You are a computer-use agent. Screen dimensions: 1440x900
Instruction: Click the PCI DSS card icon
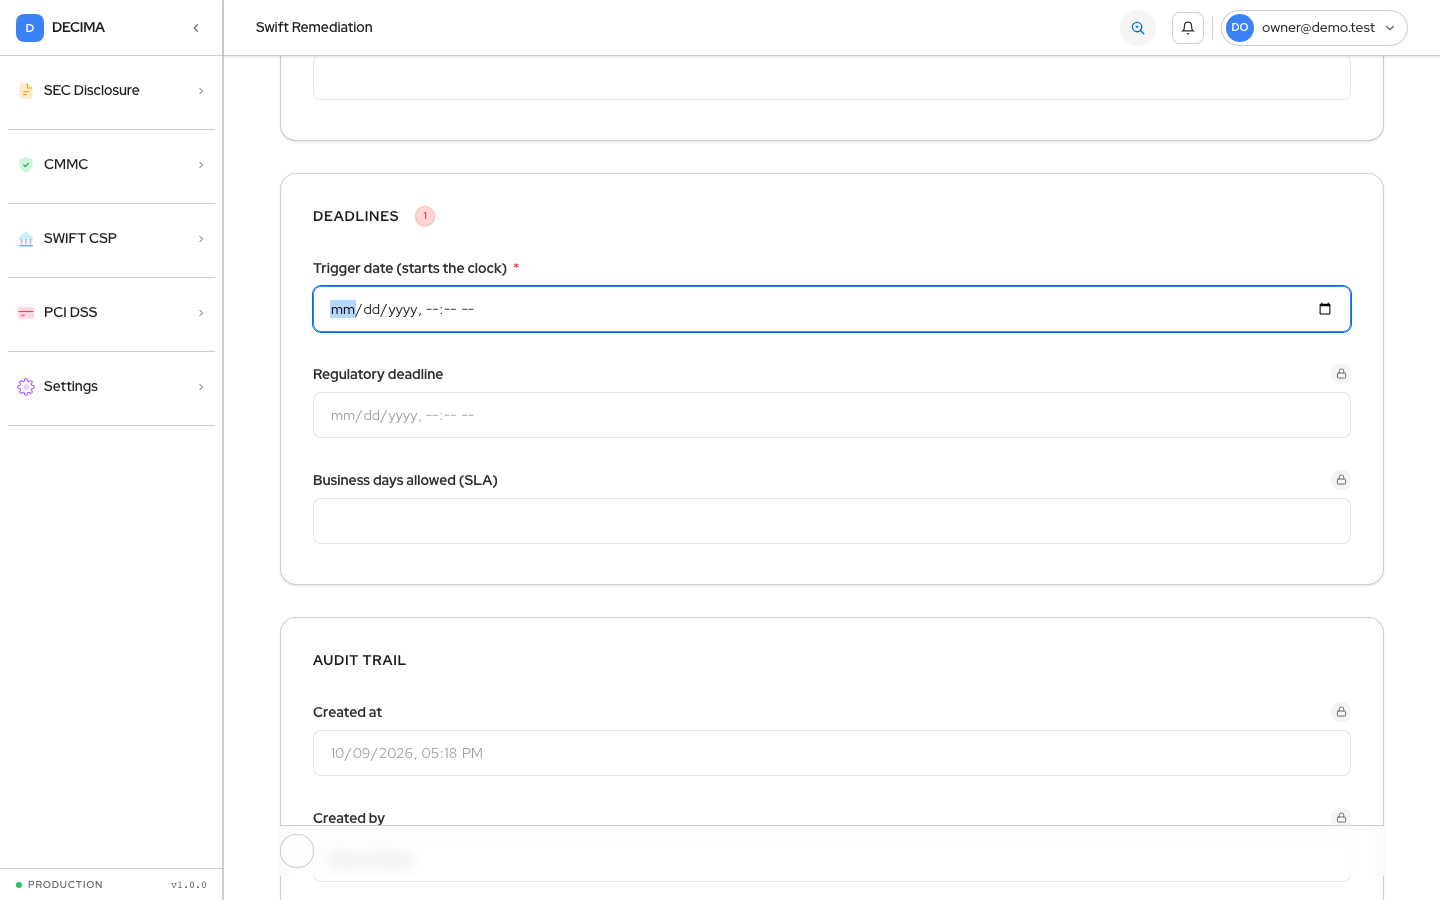click(26, 313)
